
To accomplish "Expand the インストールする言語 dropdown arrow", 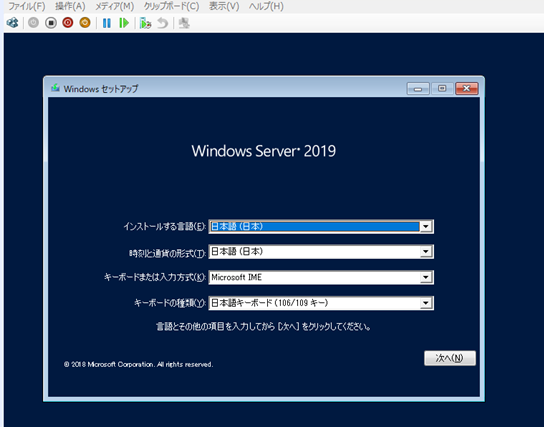I will tap(426, 227).
